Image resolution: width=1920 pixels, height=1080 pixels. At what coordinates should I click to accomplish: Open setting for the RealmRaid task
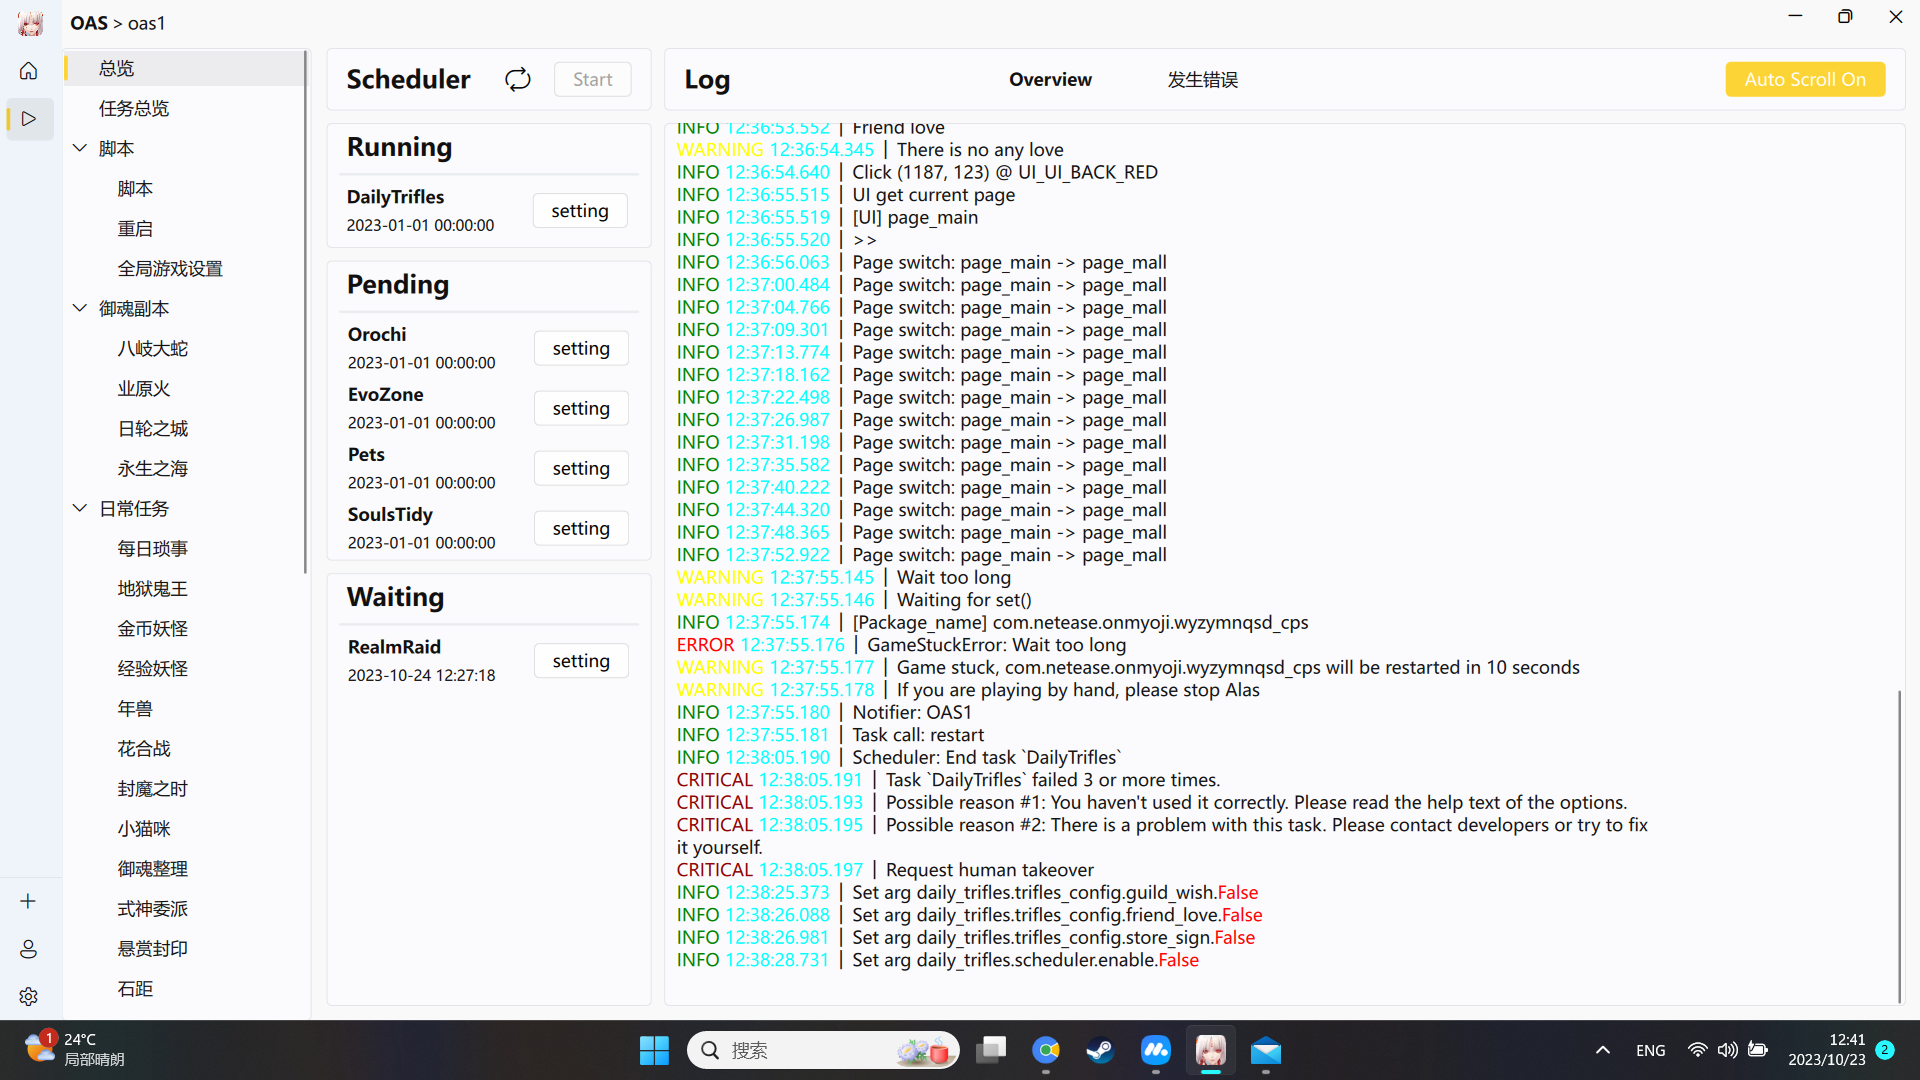(580, 660)
